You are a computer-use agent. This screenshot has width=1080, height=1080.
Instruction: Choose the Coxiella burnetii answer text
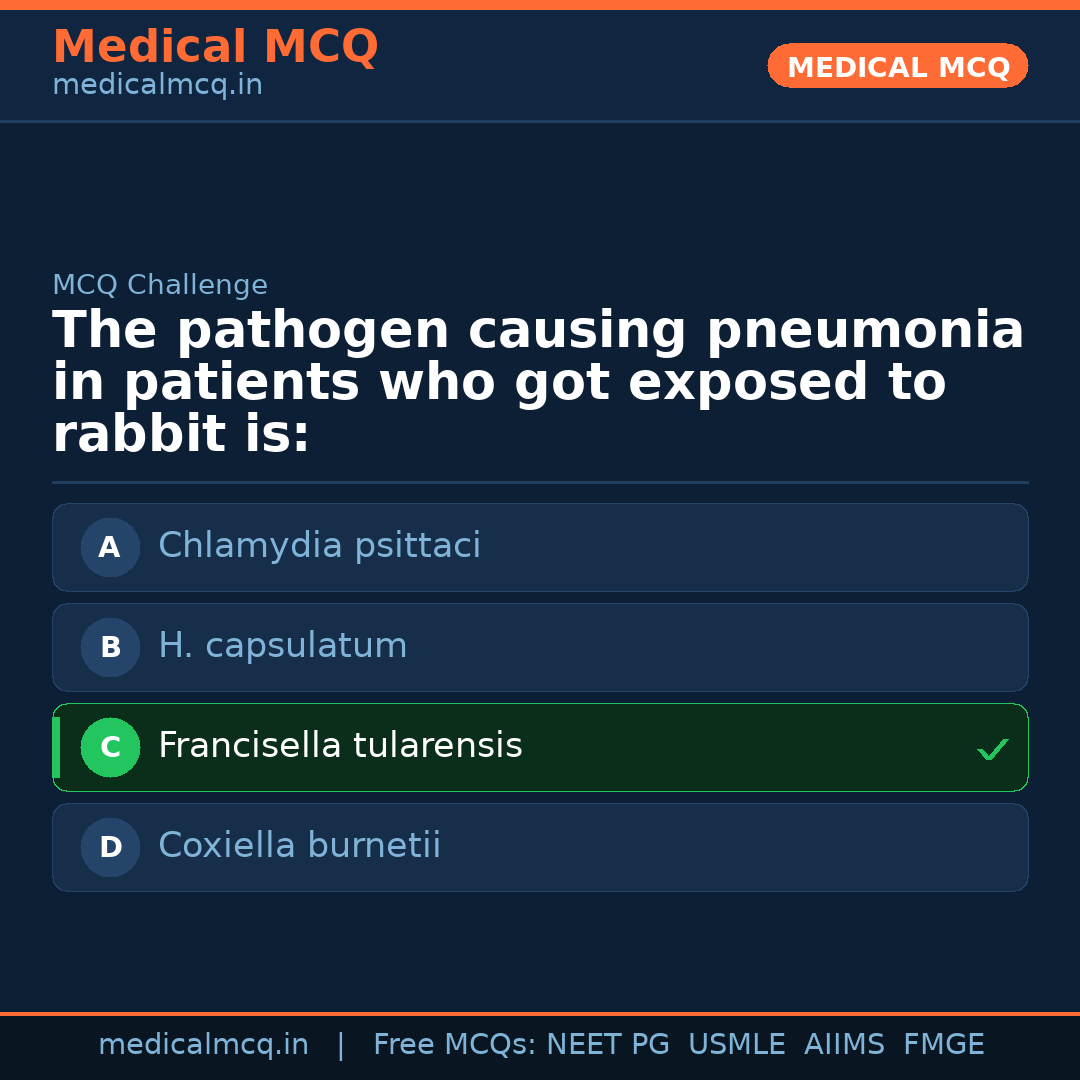(299, 846)
